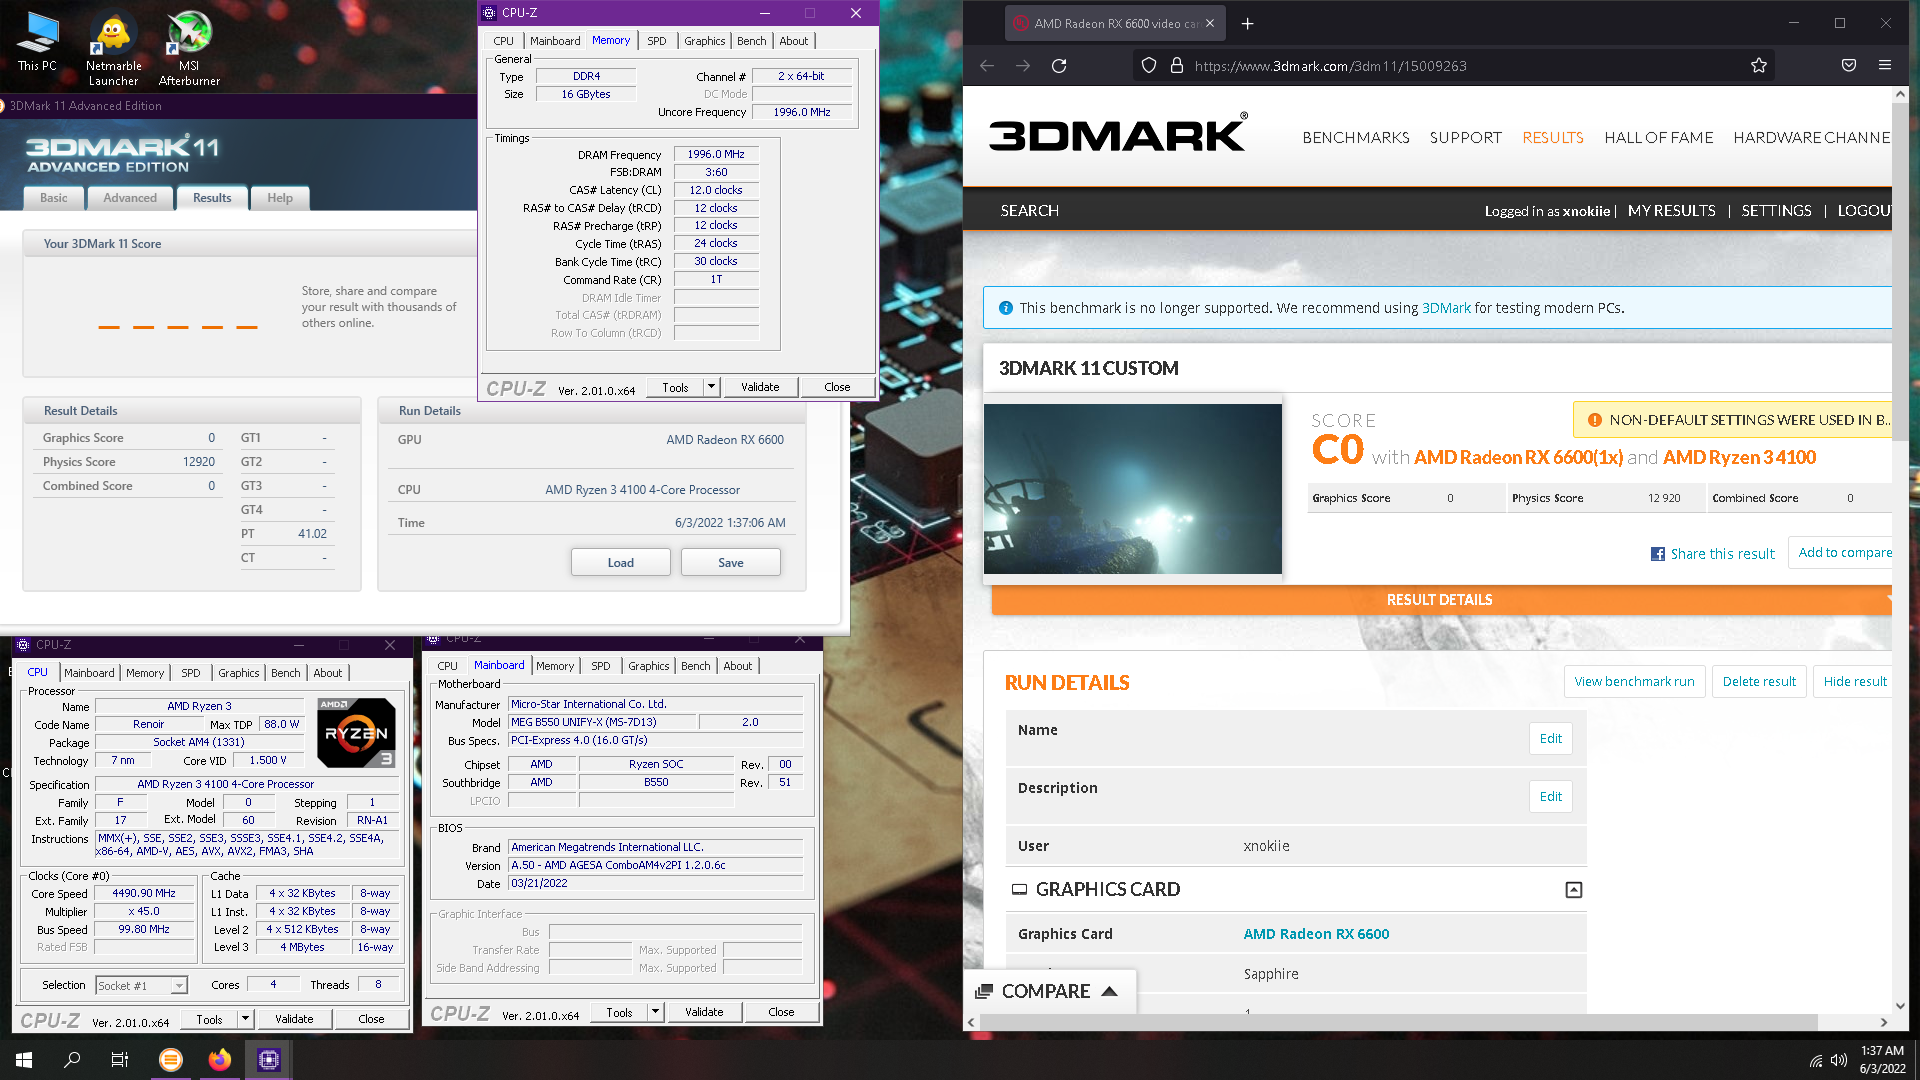Viewport: 1920px width, 1080px height.
Task: Open Tools dropdown arrow in Memory CPU-Z window
Action: point(711,387)
